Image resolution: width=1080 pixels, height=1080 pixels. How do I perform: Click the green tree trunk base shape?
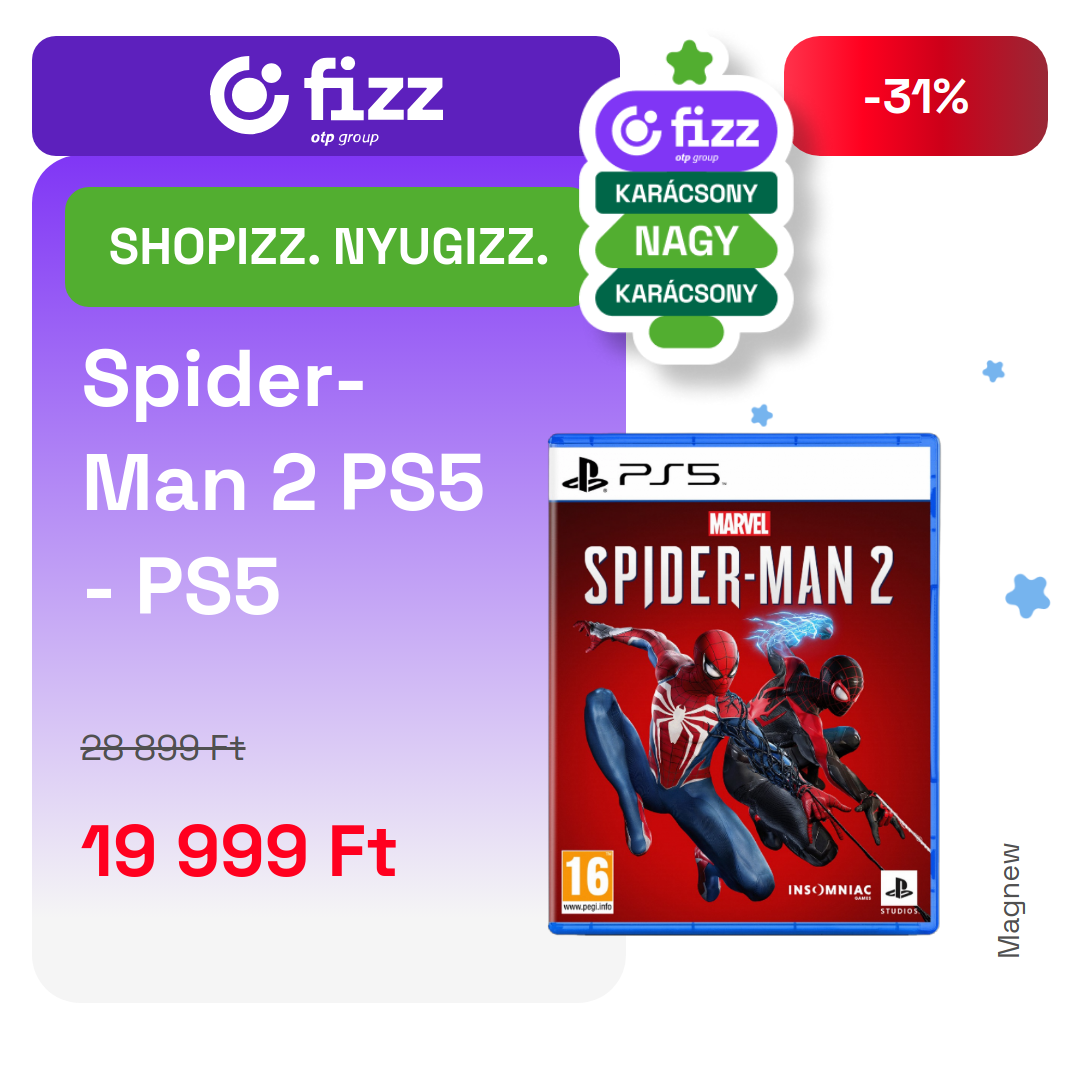coord(686,333)
